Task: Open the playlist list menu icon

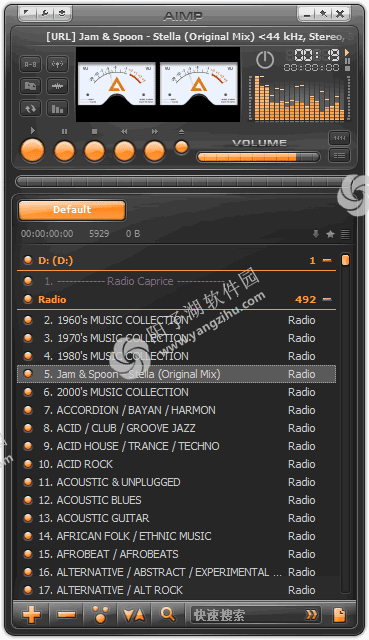Action: coord(345,234)
